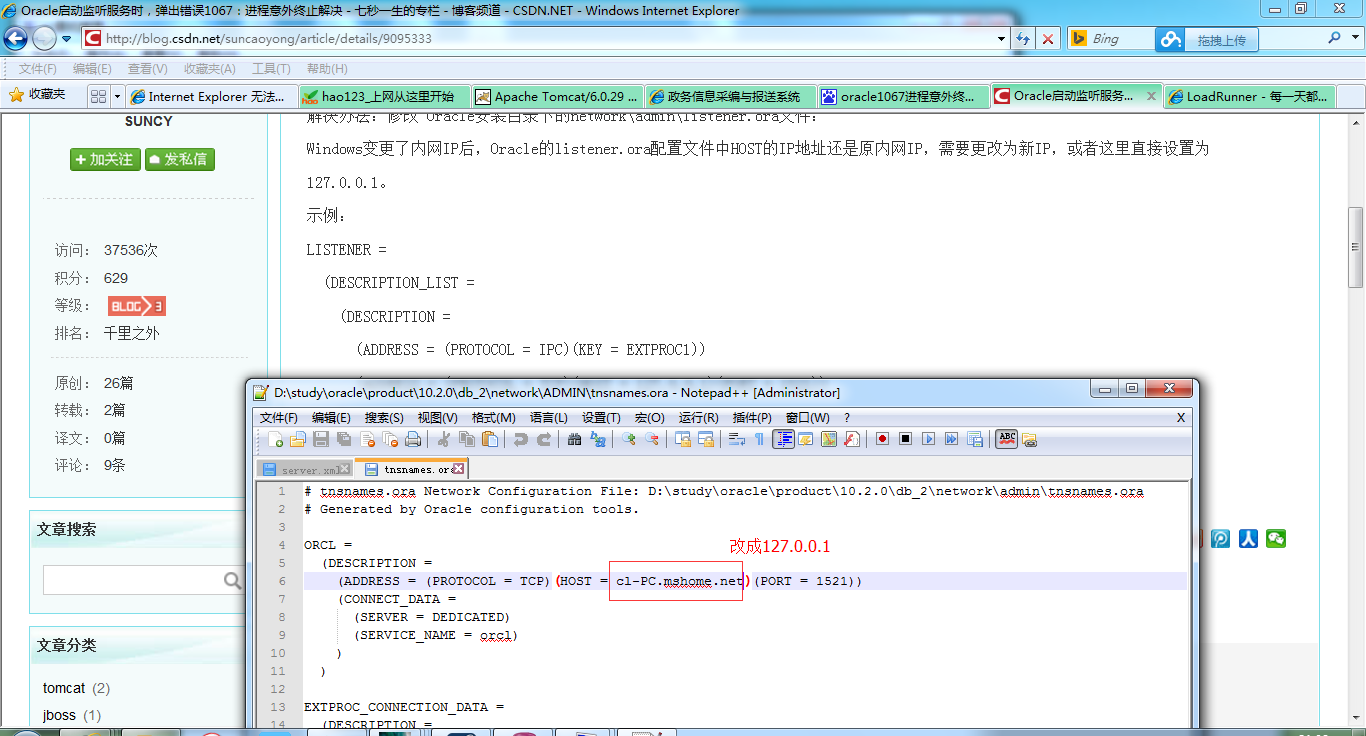Close the tnsnames.ora tab via its X
The height and width of the screenshot is (736, 1366).
point(459,468)
